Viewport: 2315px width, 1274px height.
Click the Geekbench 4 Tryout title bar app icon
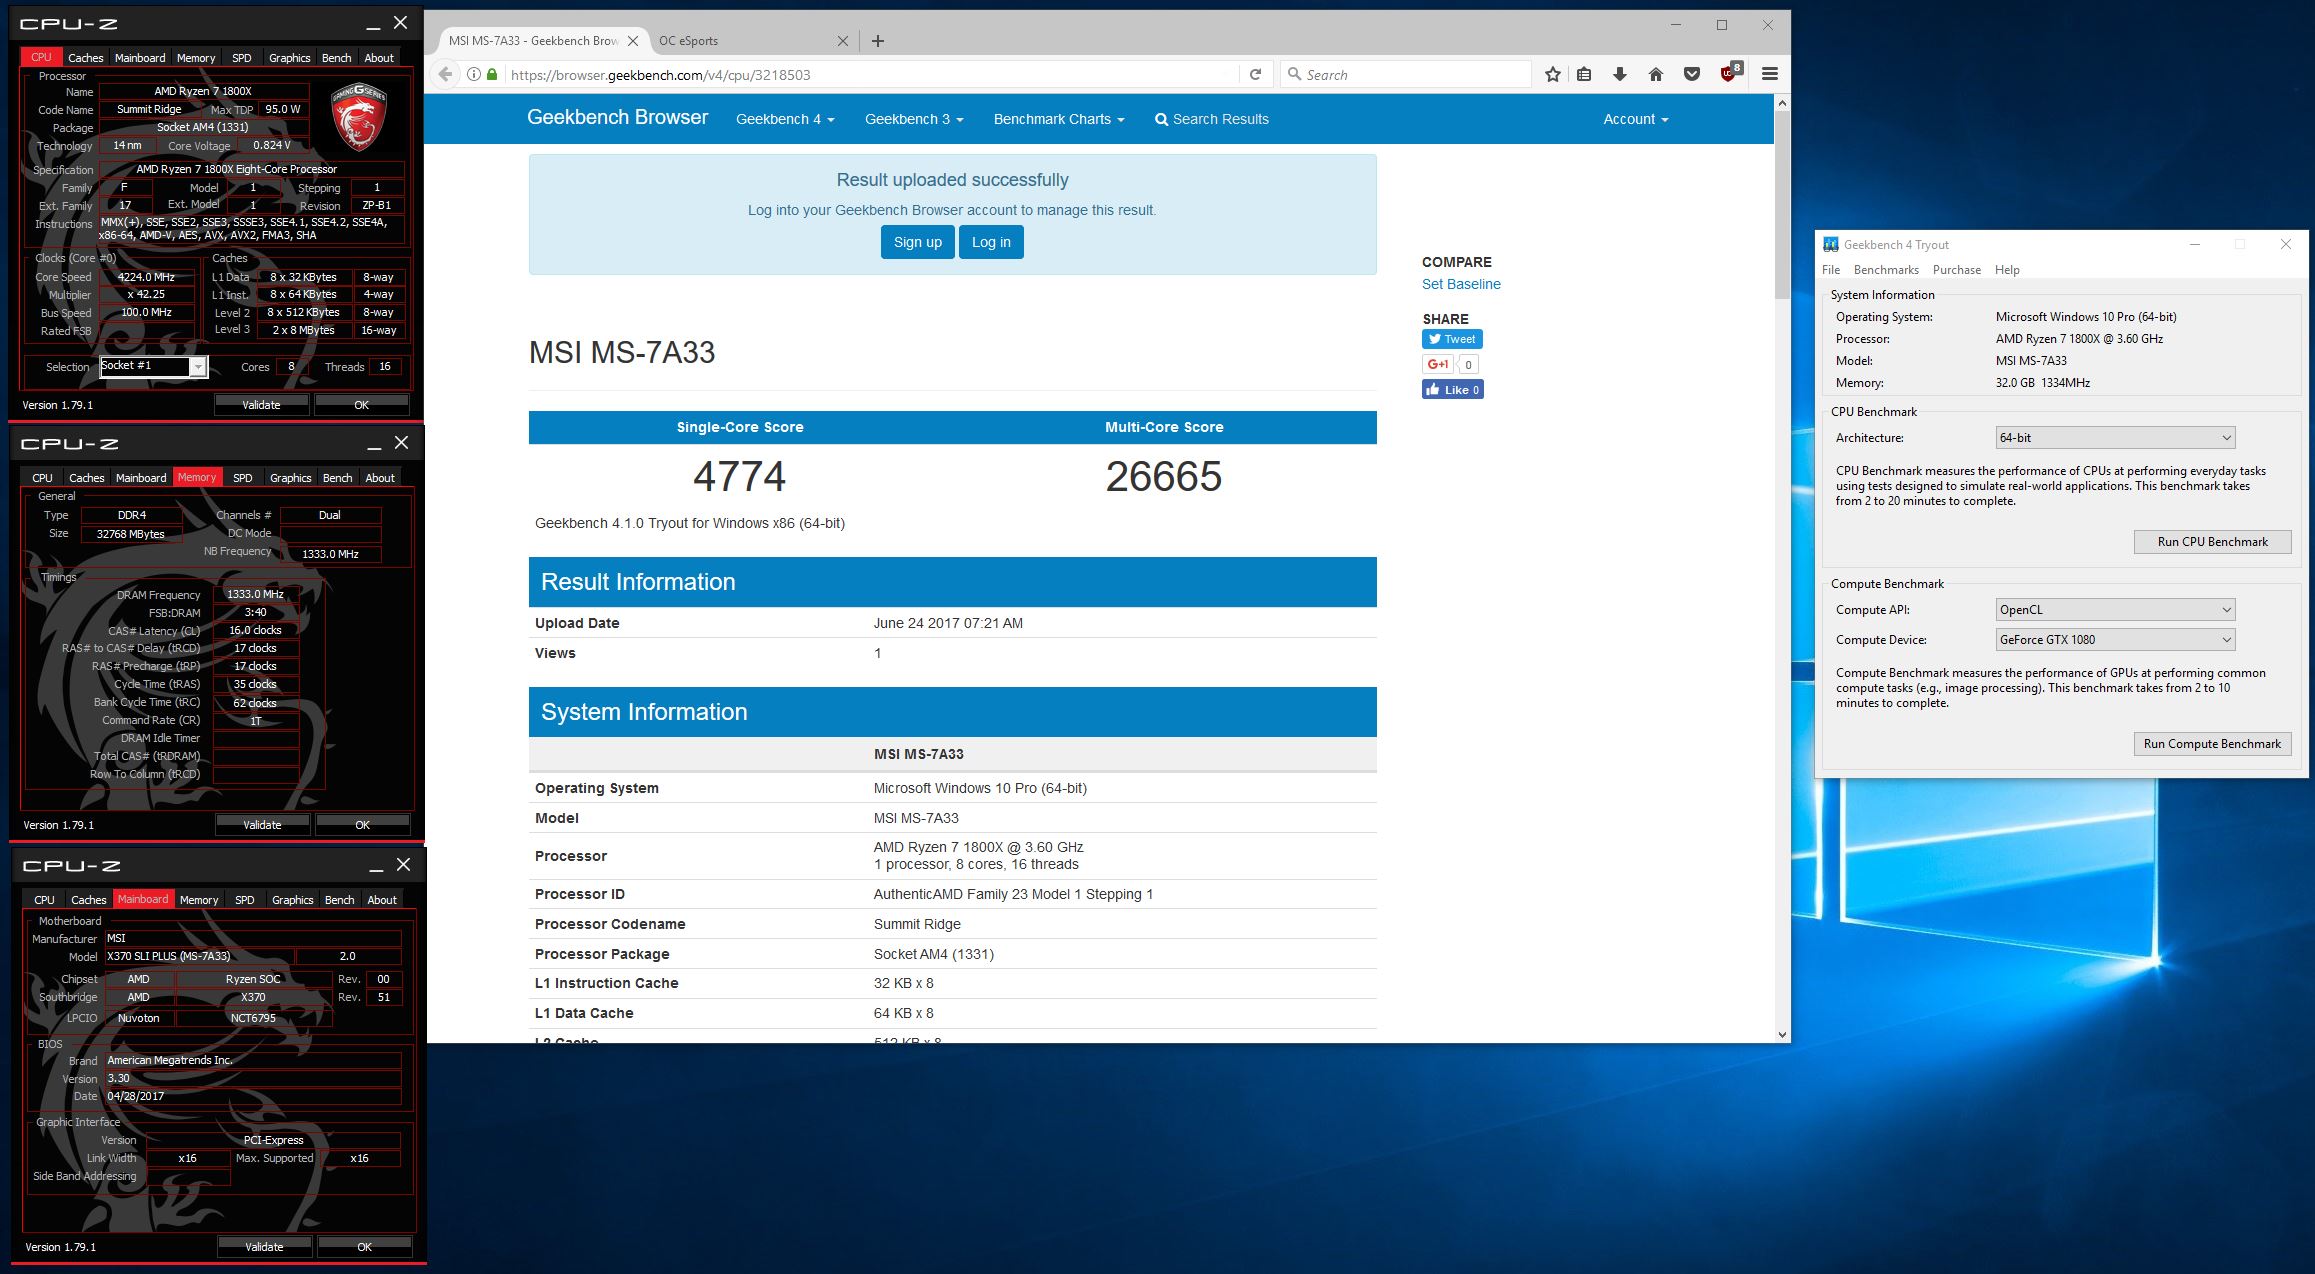1831,244
